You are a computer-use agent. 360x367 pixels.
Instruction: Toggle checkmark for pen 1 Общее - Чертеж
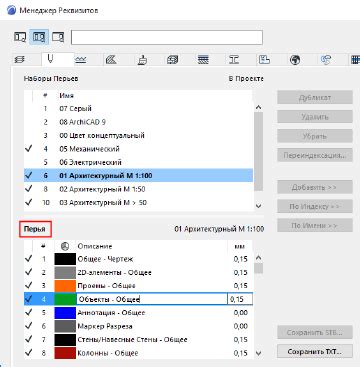coord(29,259)
